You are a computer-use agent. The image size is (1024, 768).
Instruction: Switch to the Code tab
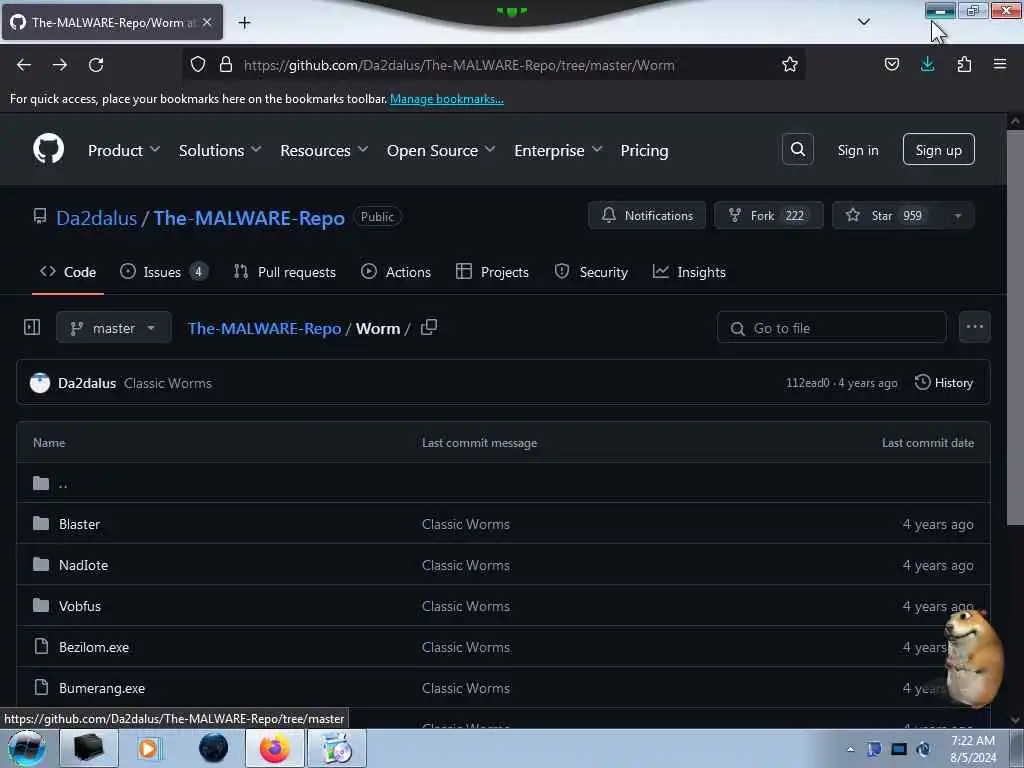tap(68, 272)
